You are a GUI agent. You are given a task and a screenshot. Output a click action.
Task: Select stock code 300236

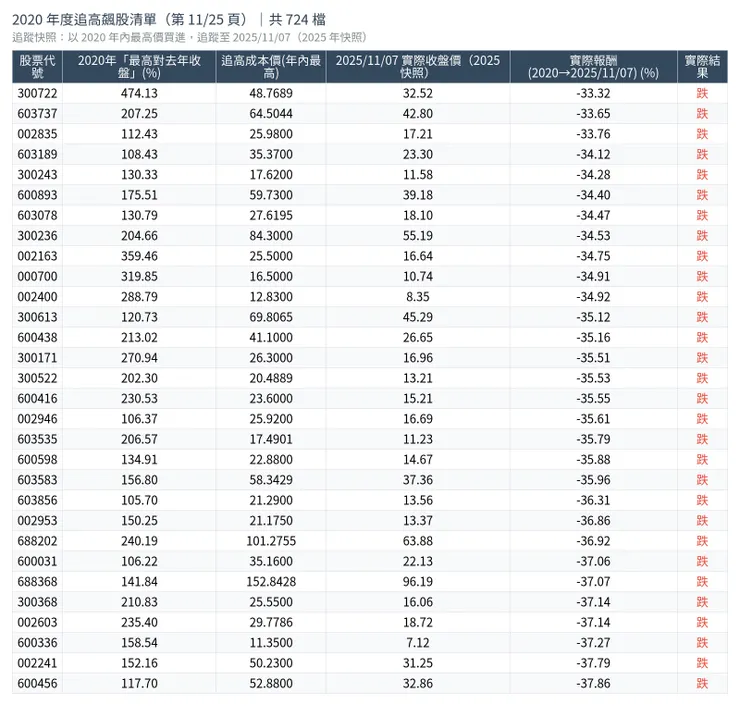coord(37,235)
